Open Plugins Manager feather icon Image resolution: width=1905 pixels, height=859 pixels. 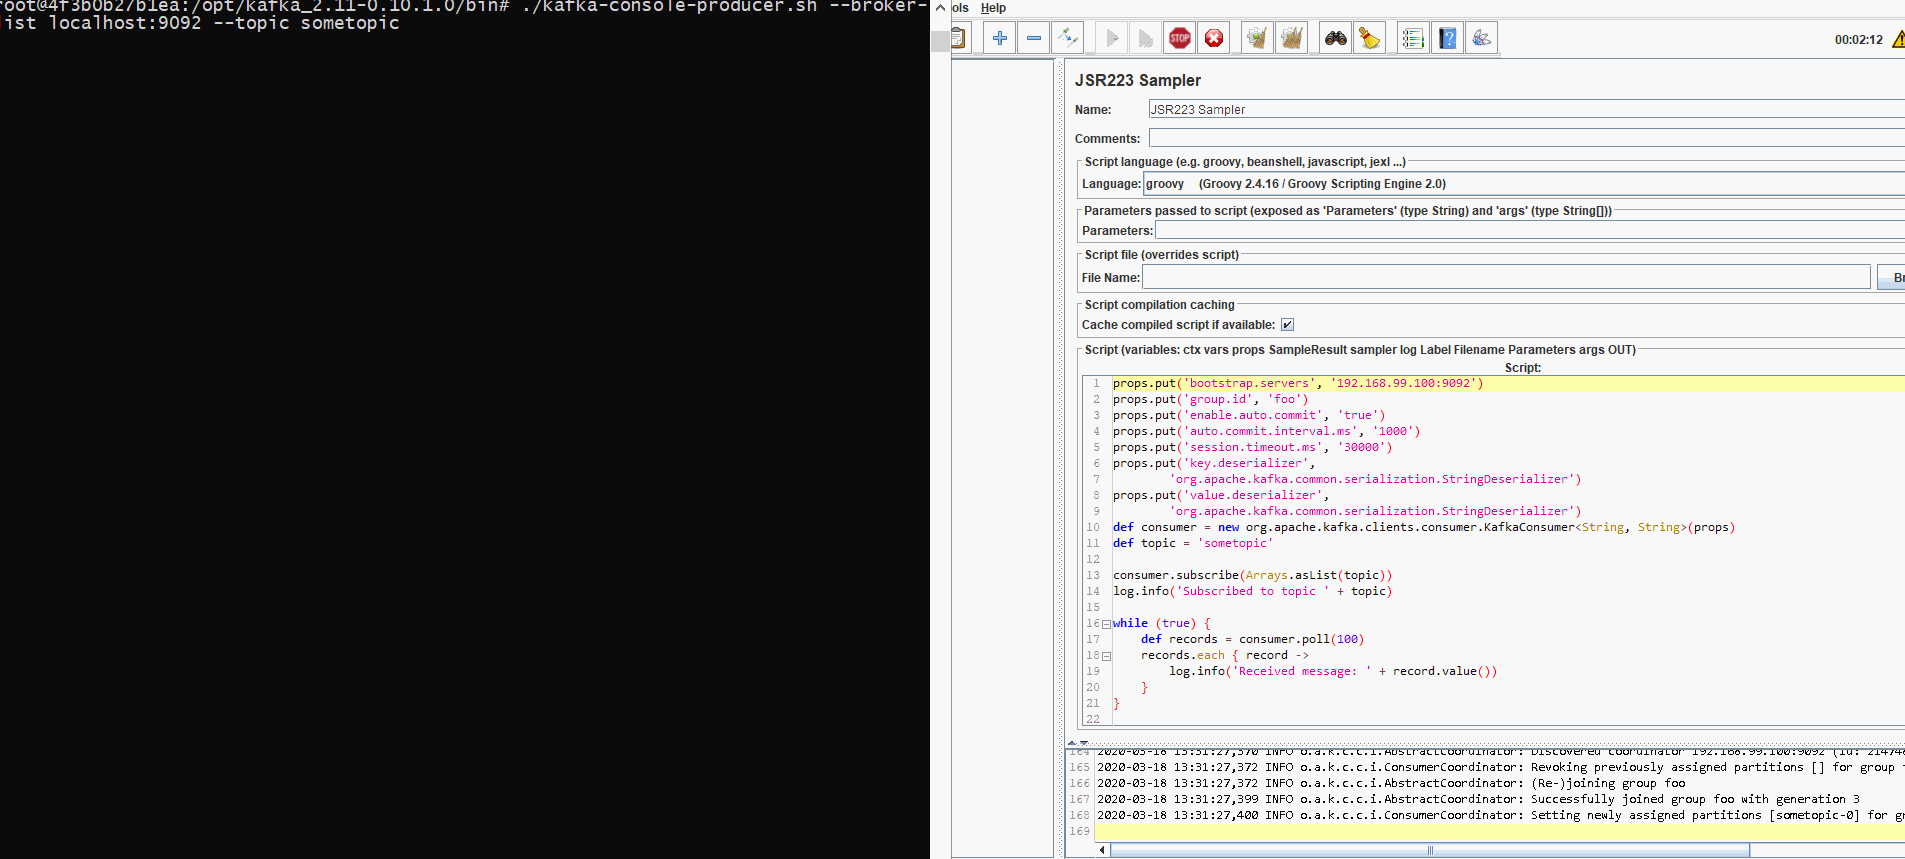pyautogui.click(x=1482, y=38)
